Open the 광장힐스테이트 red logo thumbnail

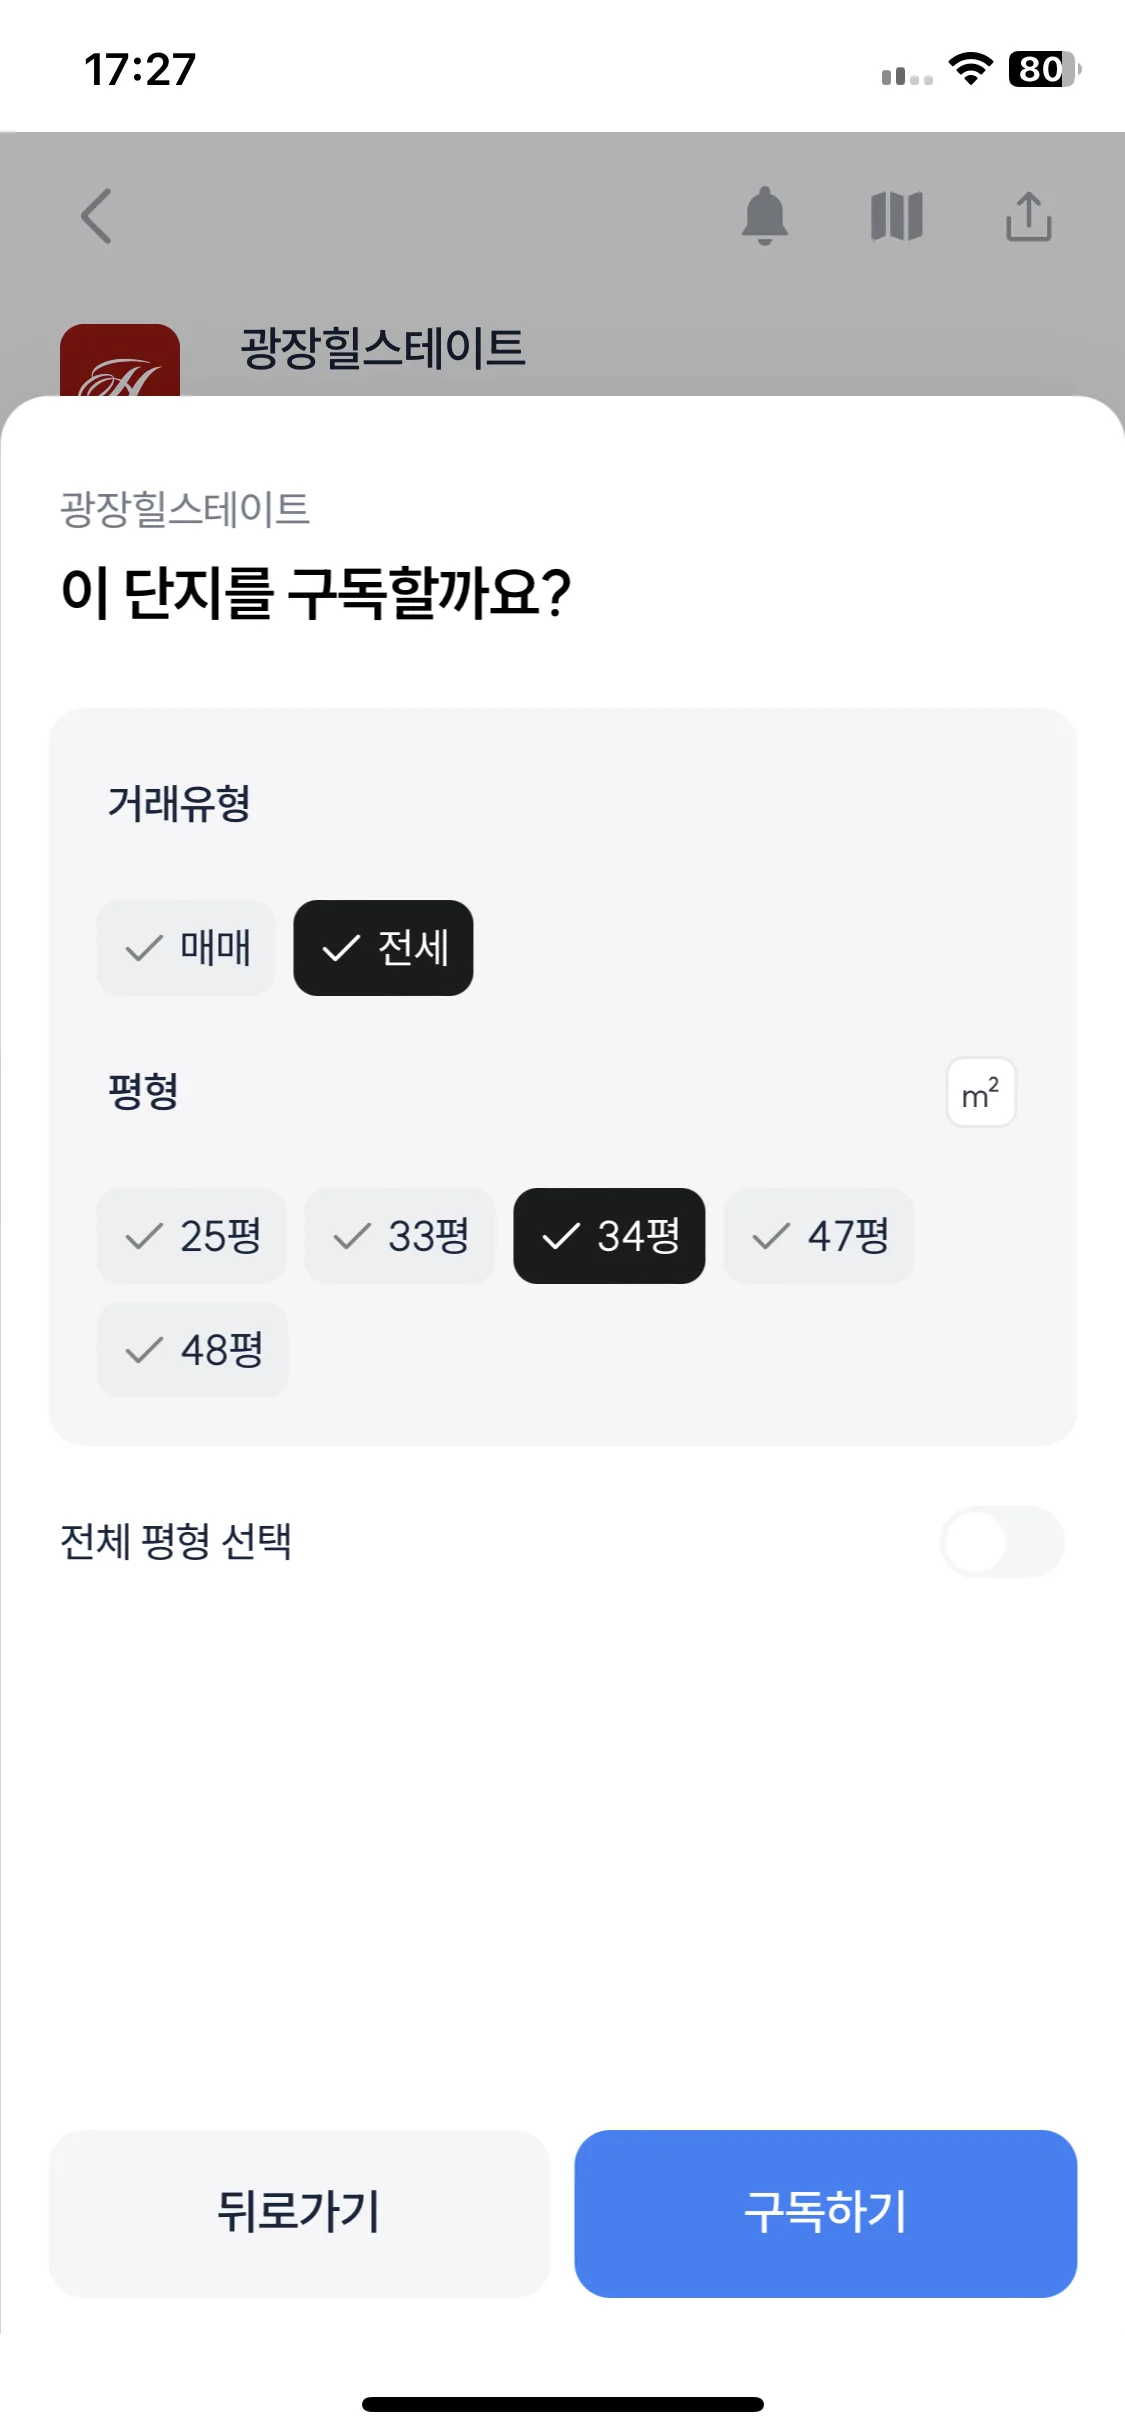click(x=120, y=361)
